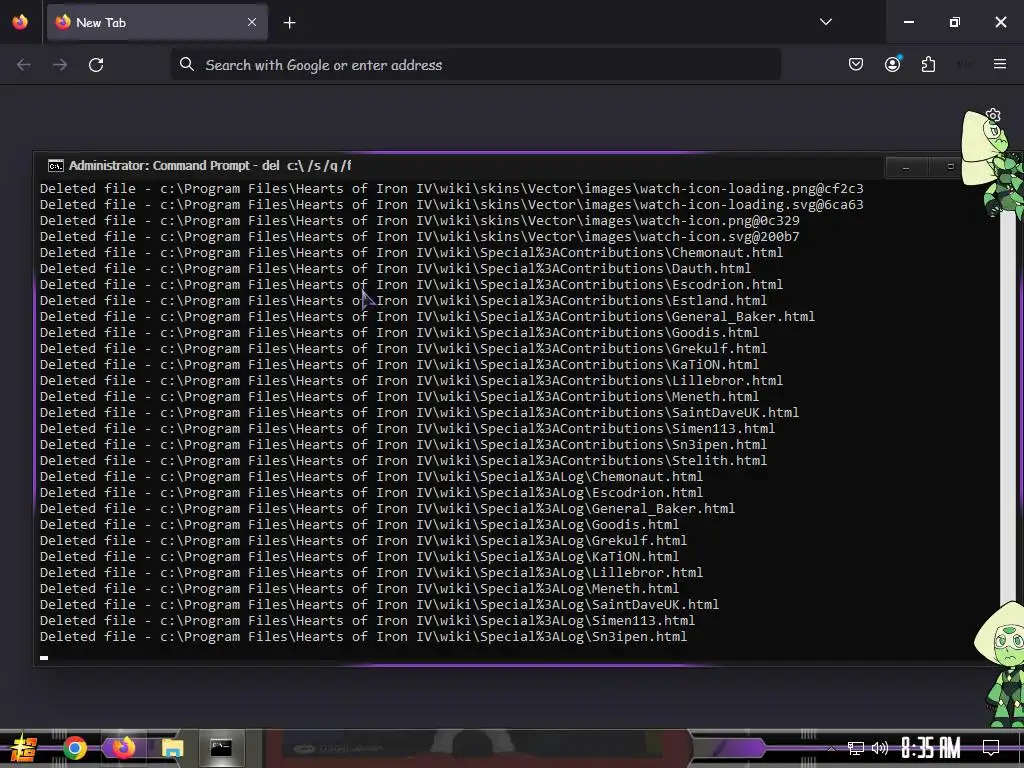Click line ending 3ALog\SaintDaveUK.html
This screenshot has height=768, width=1024.
point(379,605)
